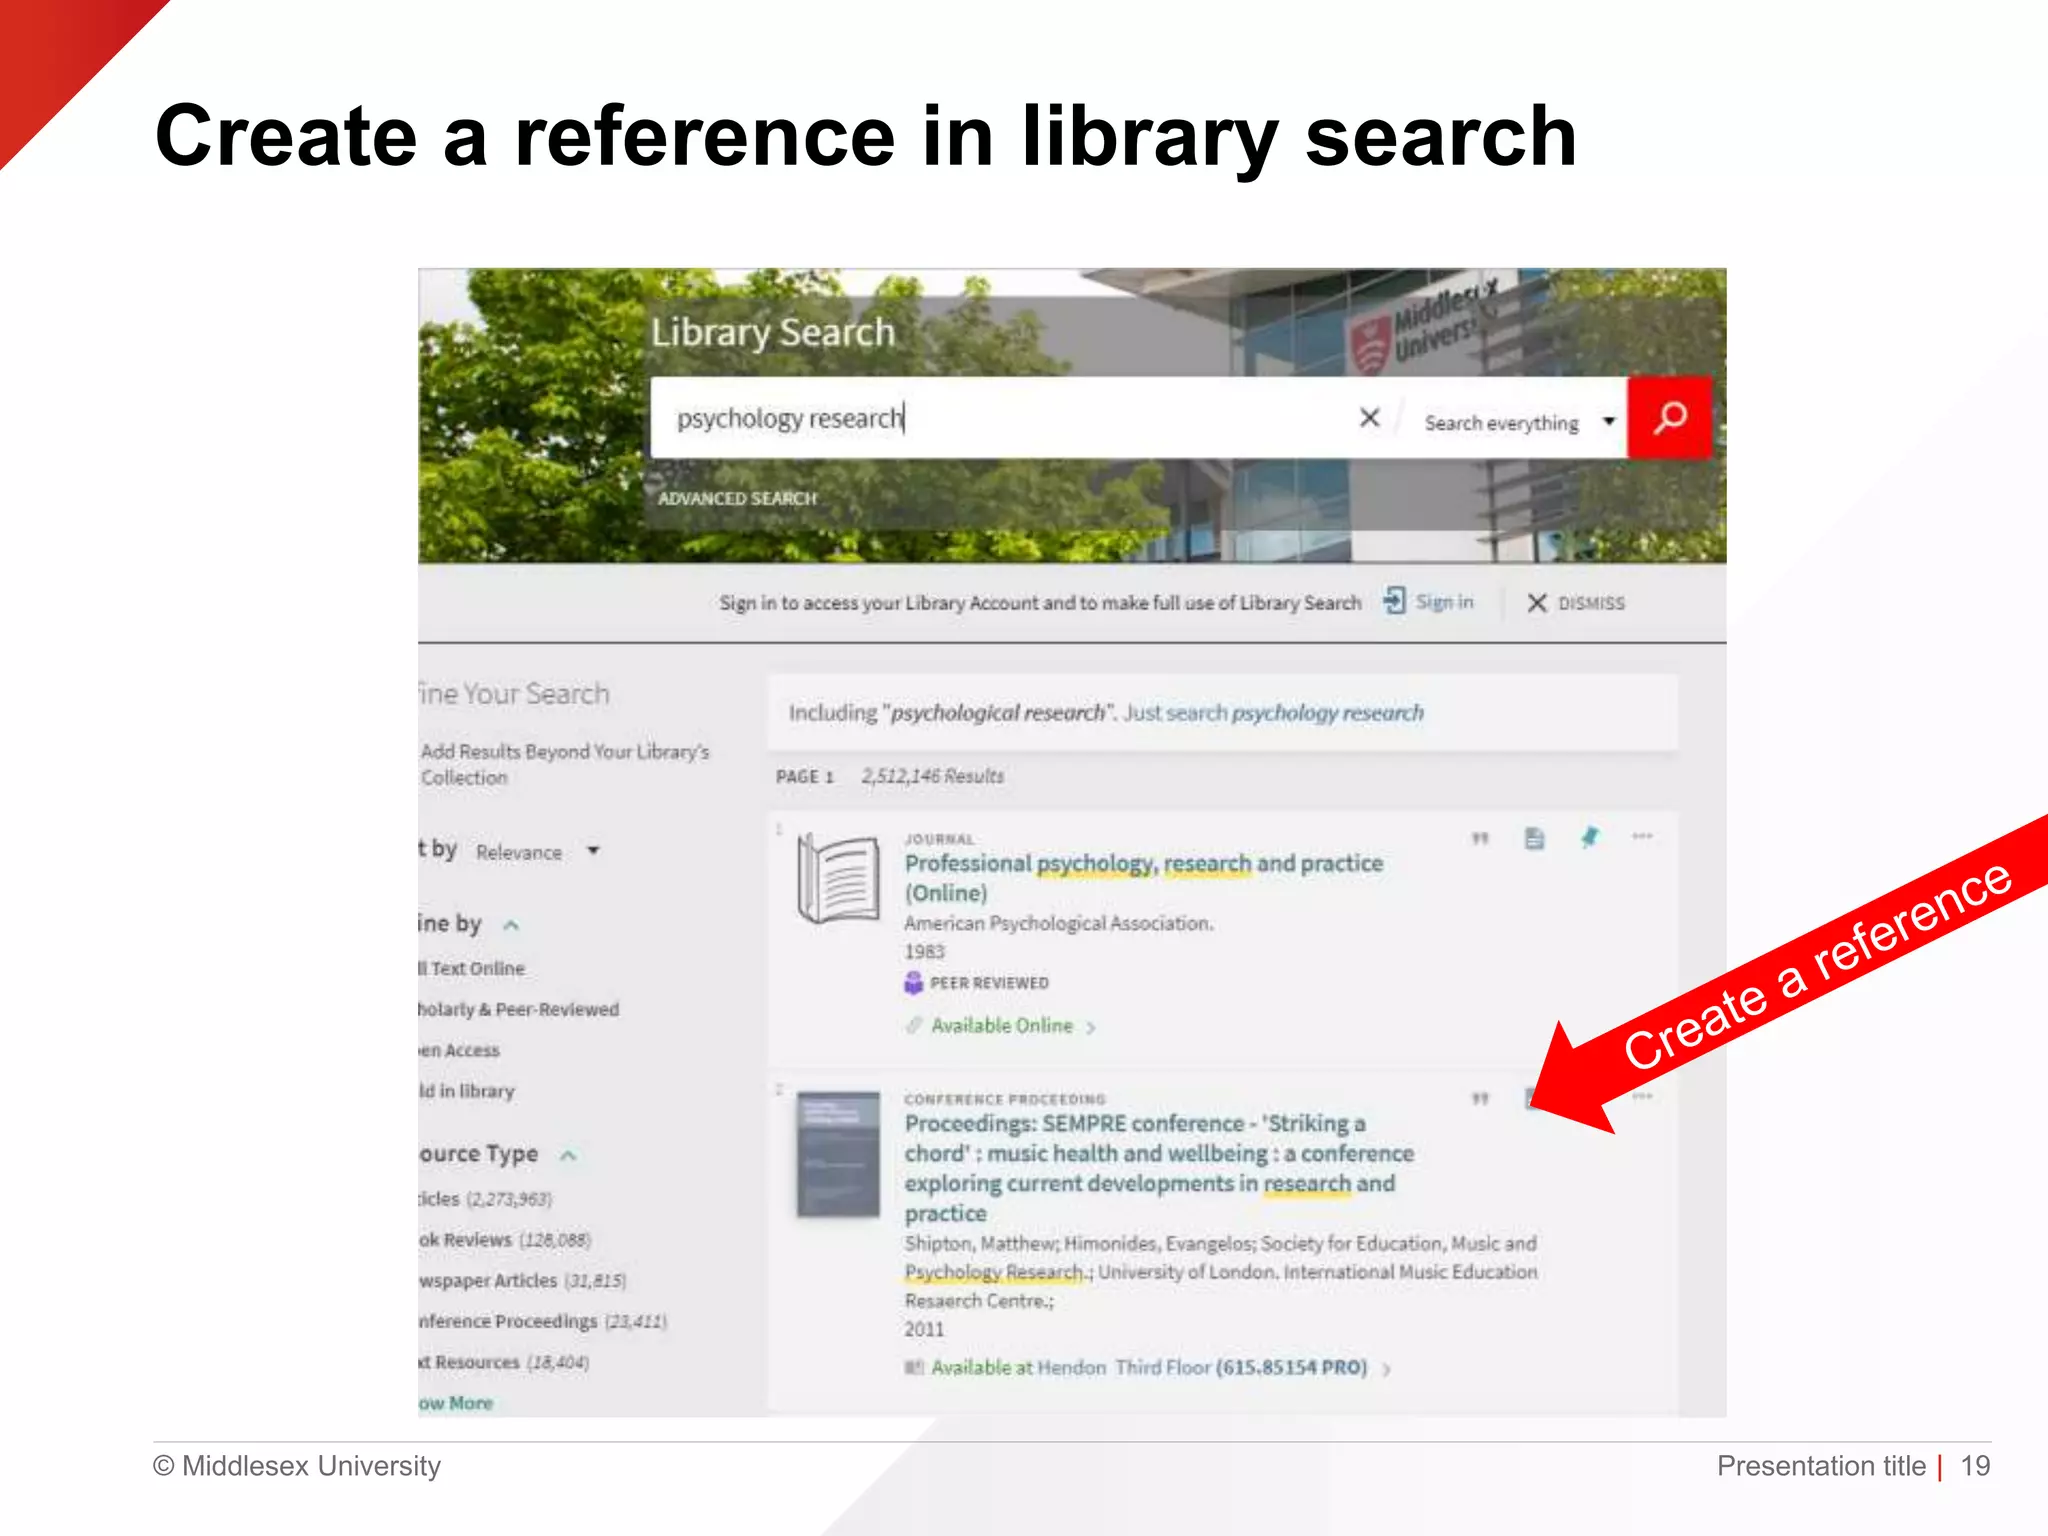
Task: Click the 2011 publication year text
Action: pos(924,1329)
